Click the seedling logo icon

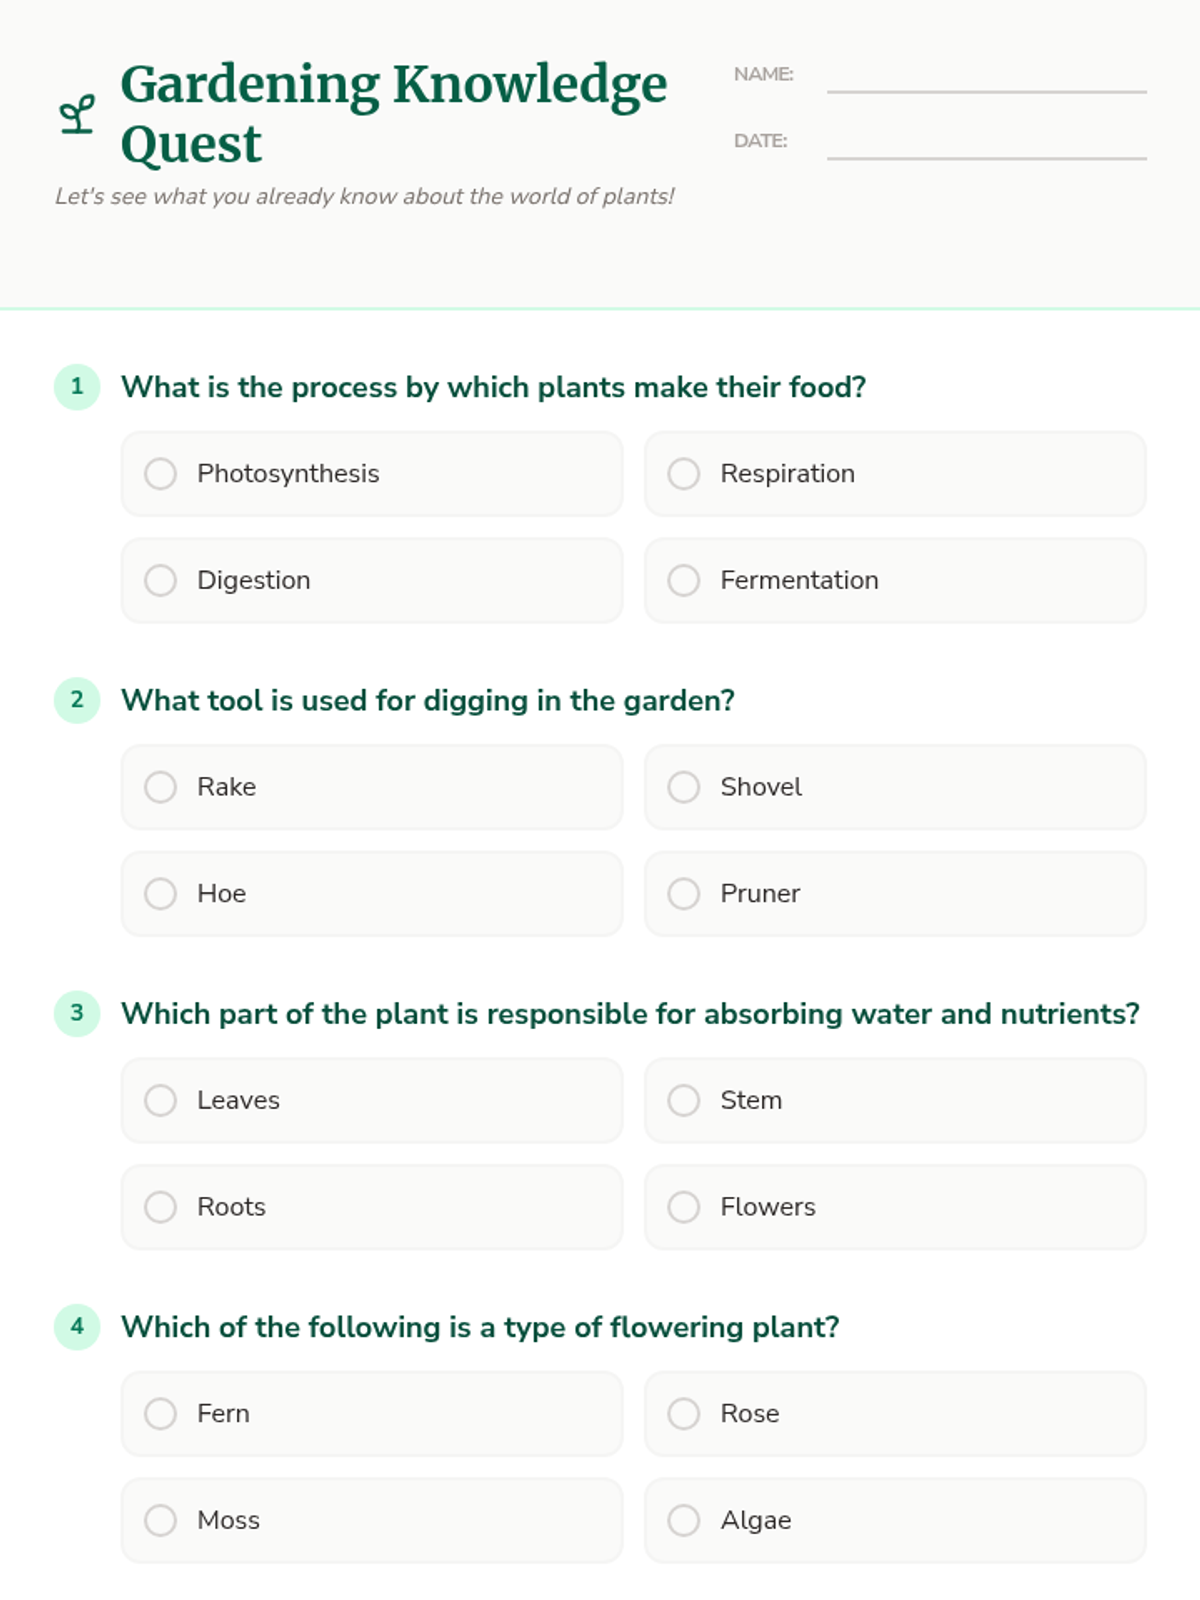[77, 114]
